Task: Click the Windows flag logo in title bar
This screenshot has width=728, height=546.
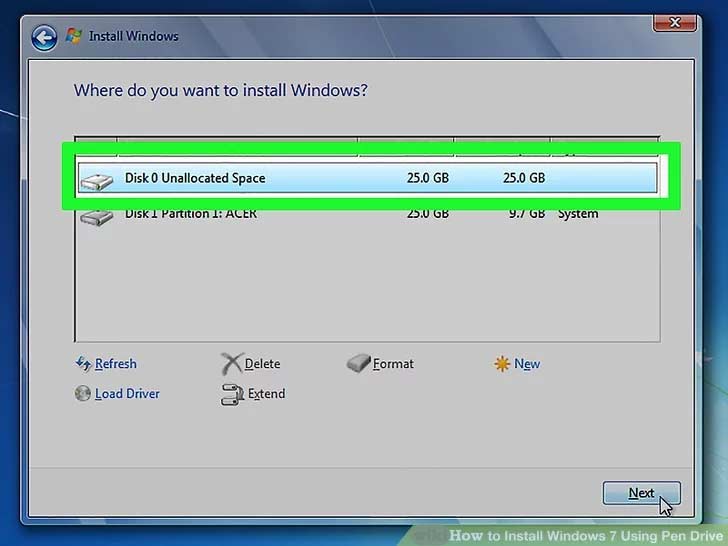Action: [73, 36]
